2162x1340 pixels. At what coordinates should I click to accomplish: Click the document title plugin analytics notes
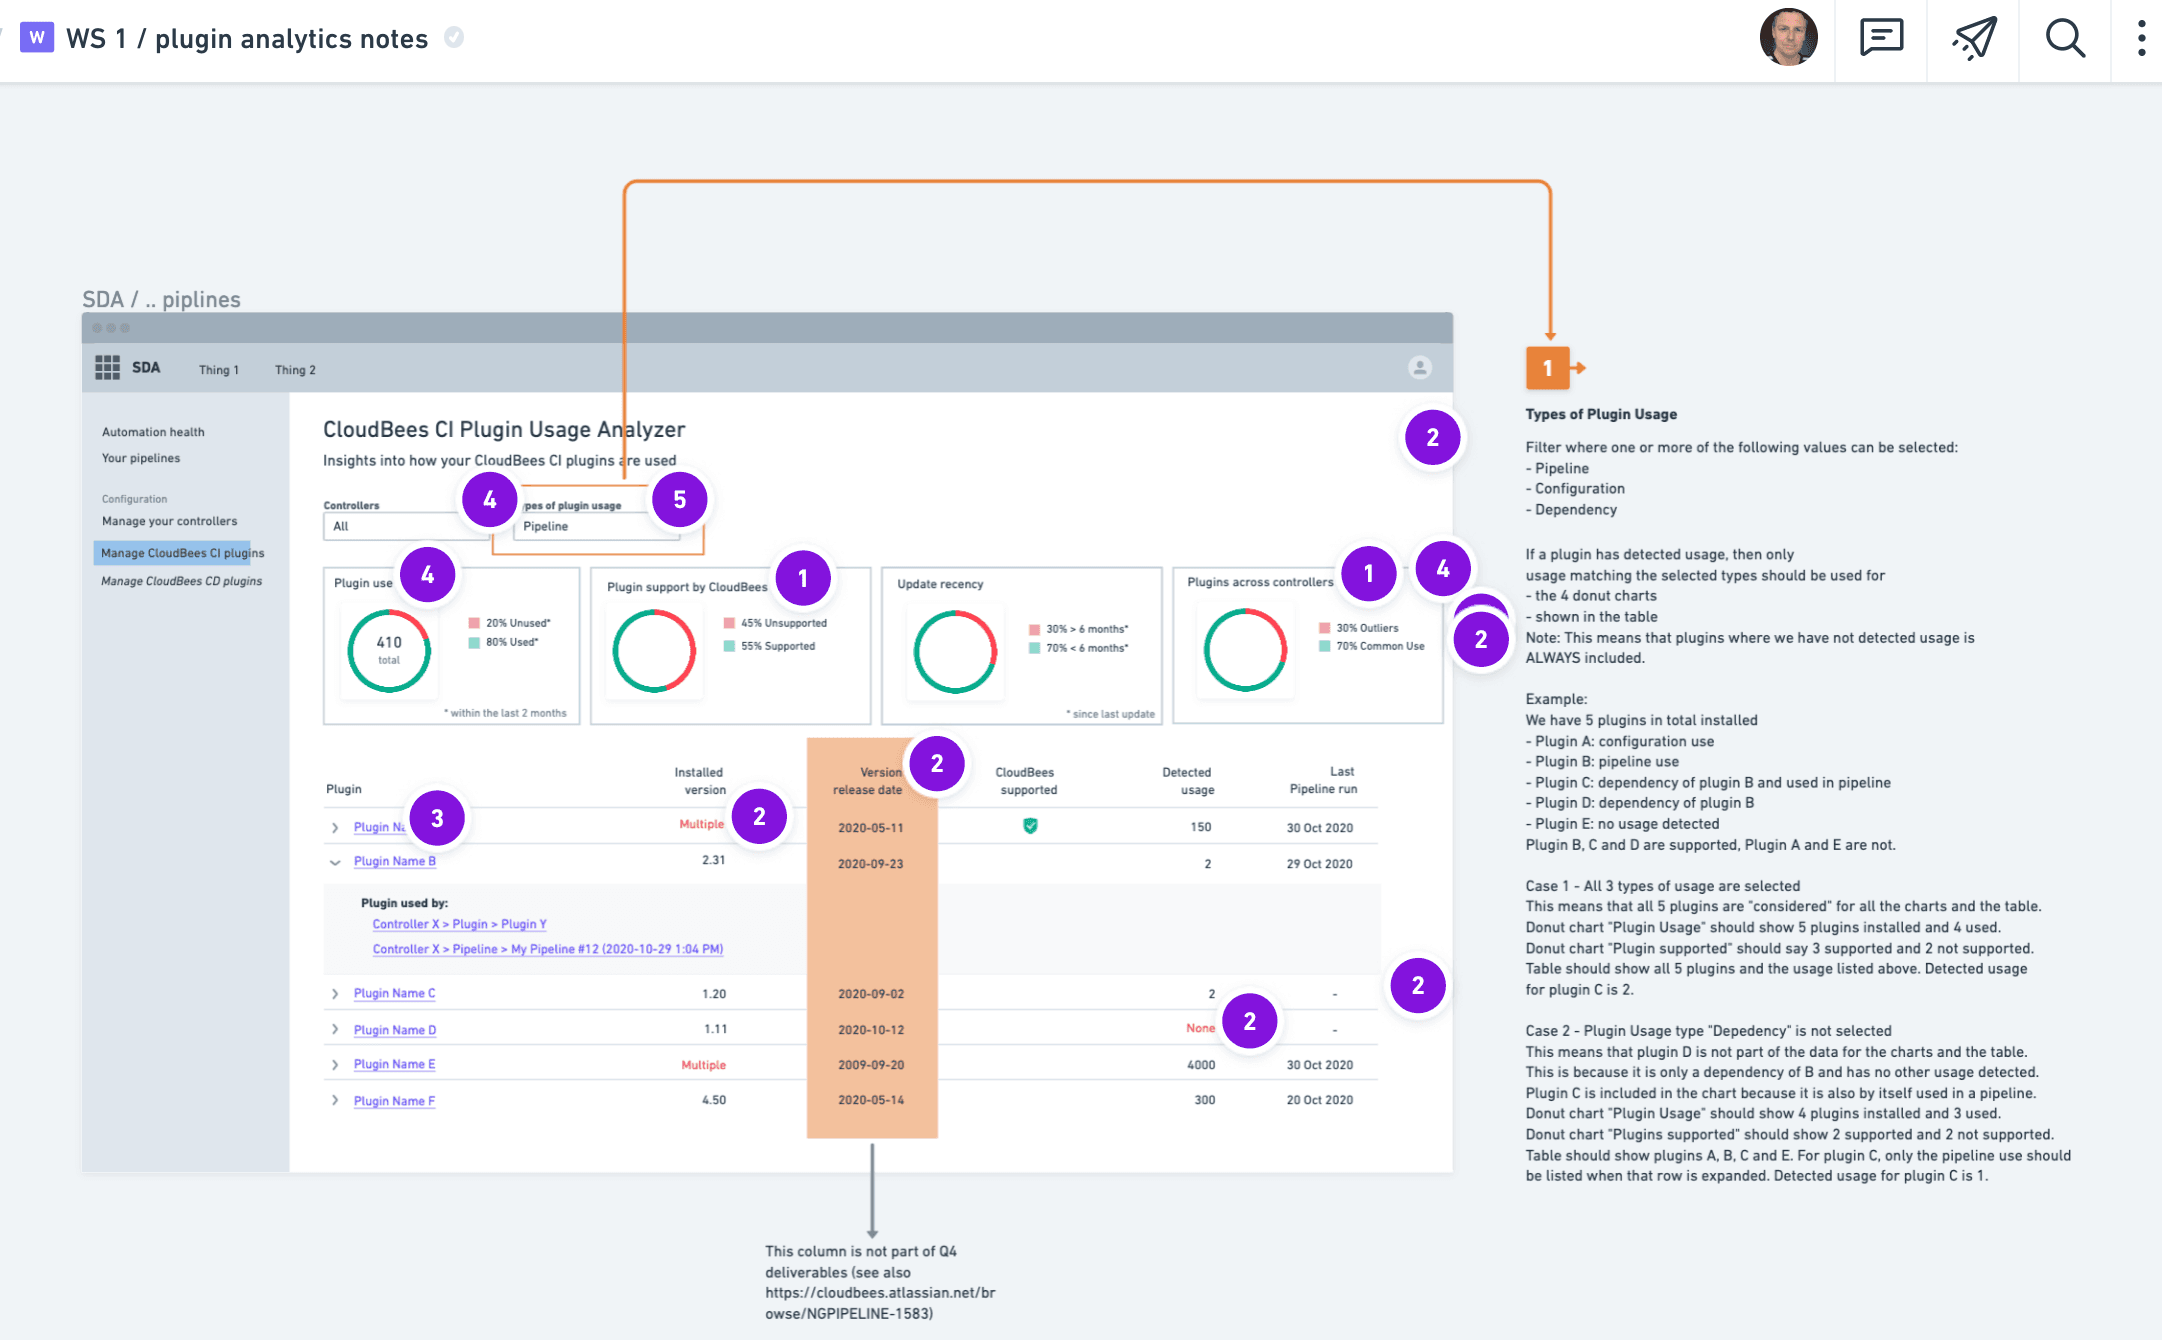click(x=291, y=39)
